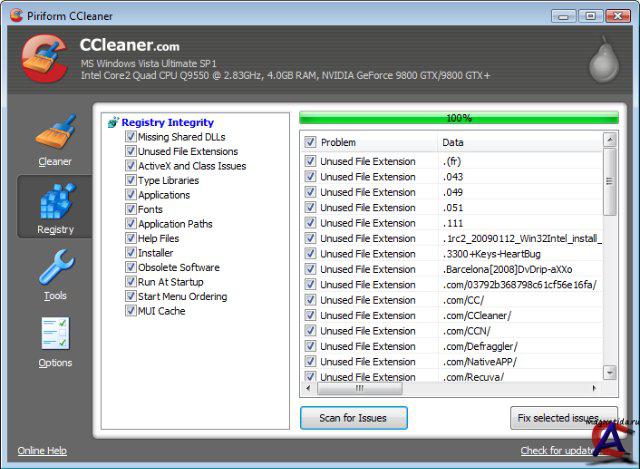
Task: Select the .1rc2_20090112_Win32Intel_install row
Action: [522, 238]
